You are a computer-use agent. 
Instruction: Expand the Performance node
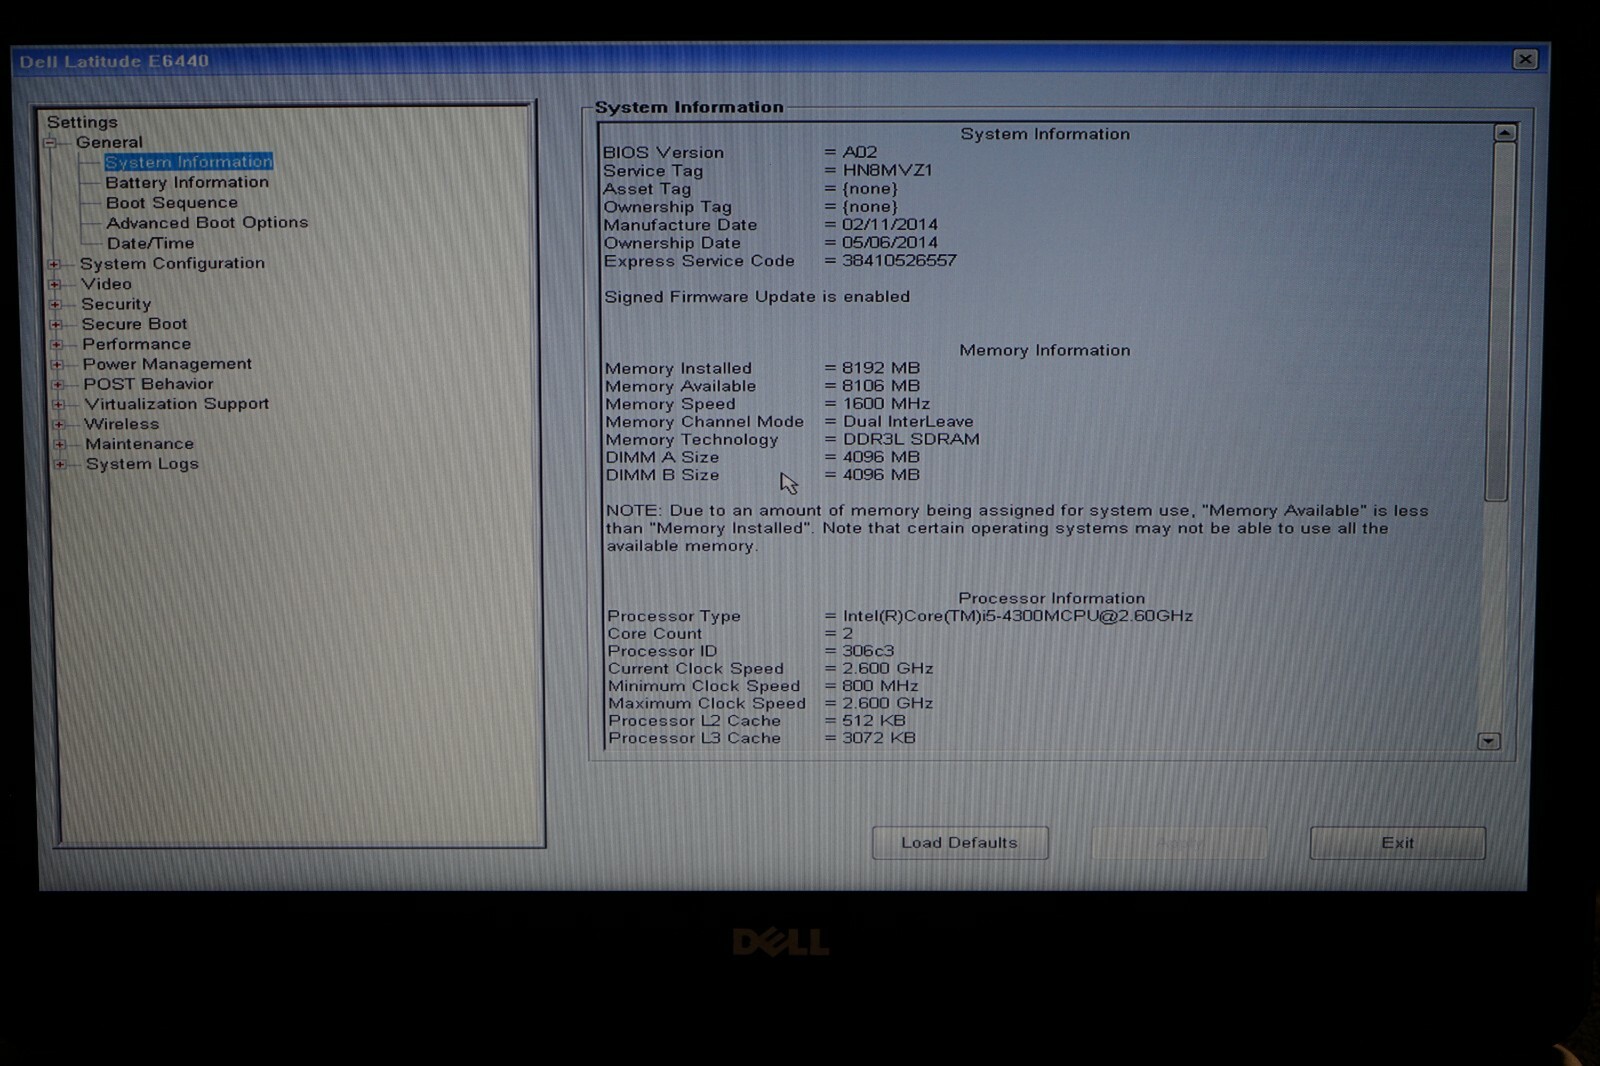(x=56, y=344)
